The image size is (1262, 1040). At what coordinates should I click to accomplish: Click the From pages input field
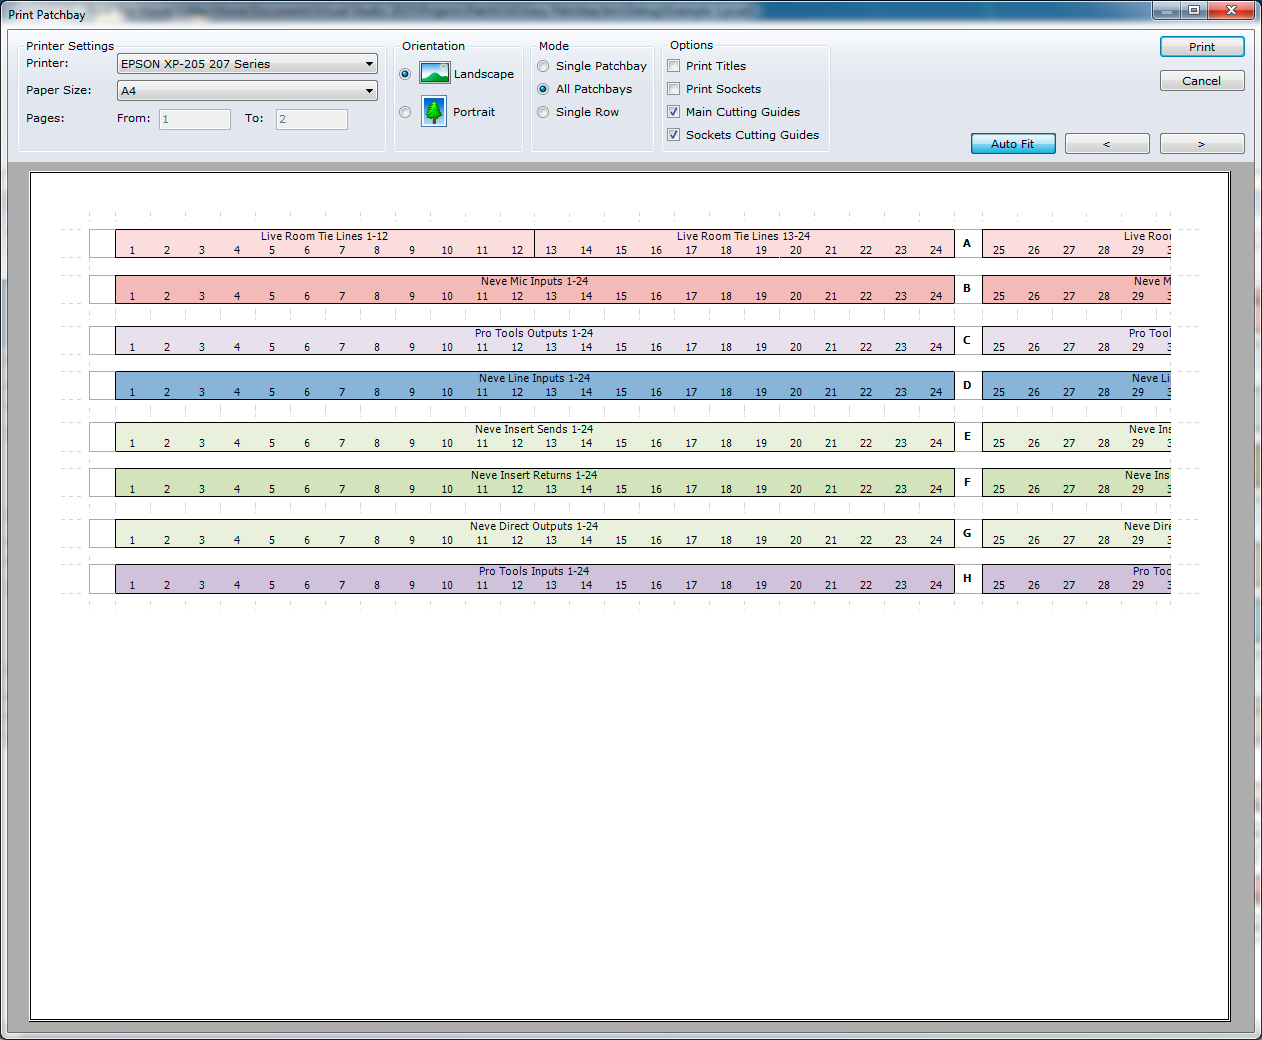tap(194, 118)
